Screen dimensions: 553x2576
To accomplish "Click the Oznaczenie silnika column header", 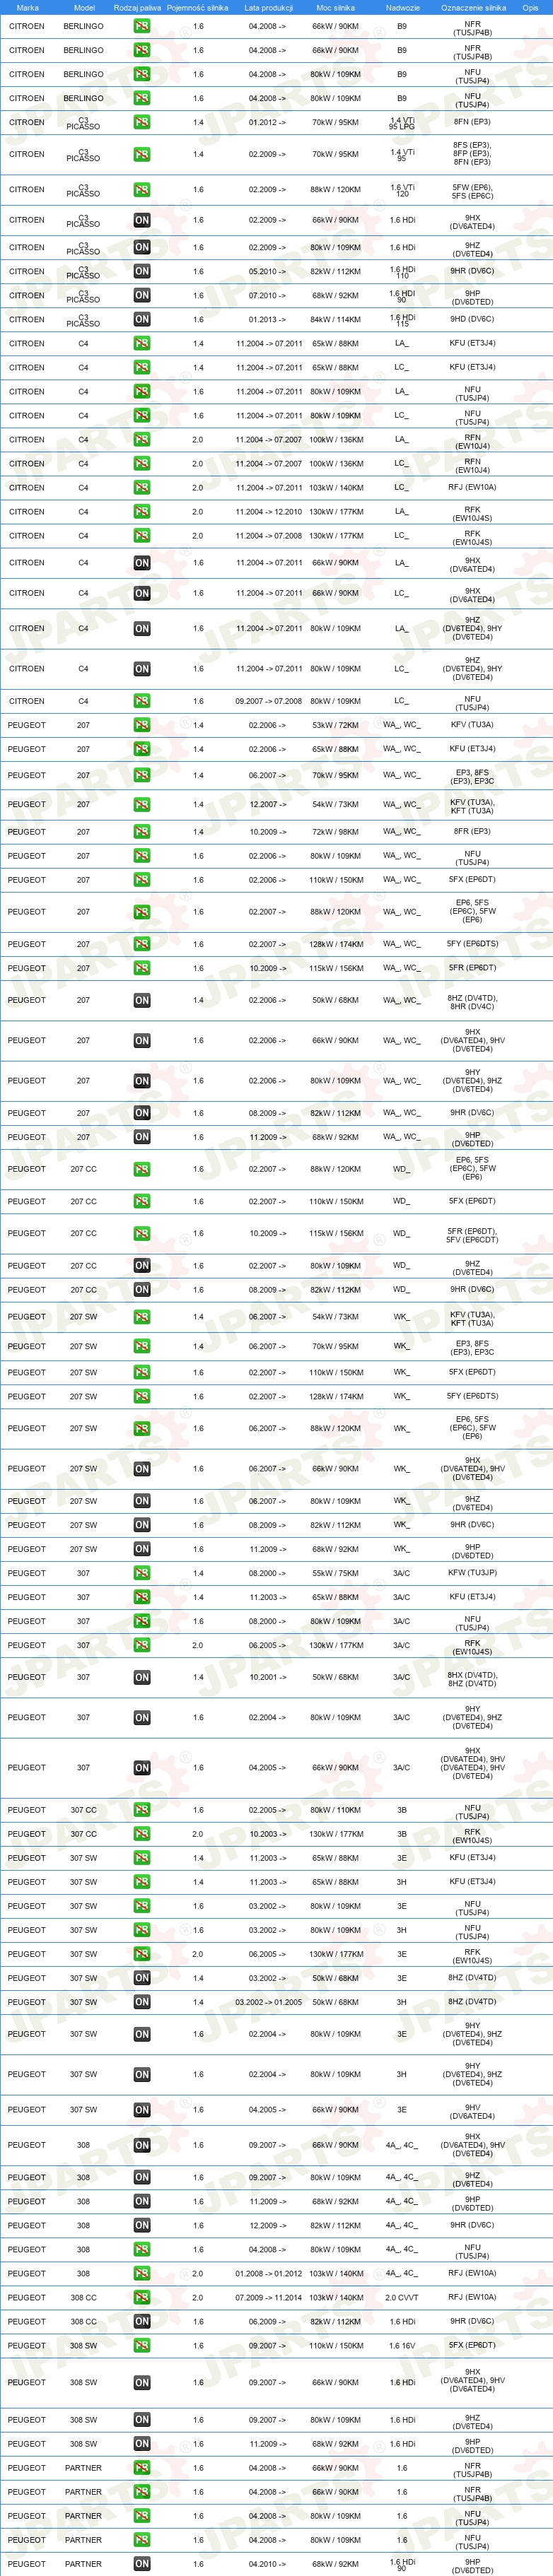I will point(473,7).
